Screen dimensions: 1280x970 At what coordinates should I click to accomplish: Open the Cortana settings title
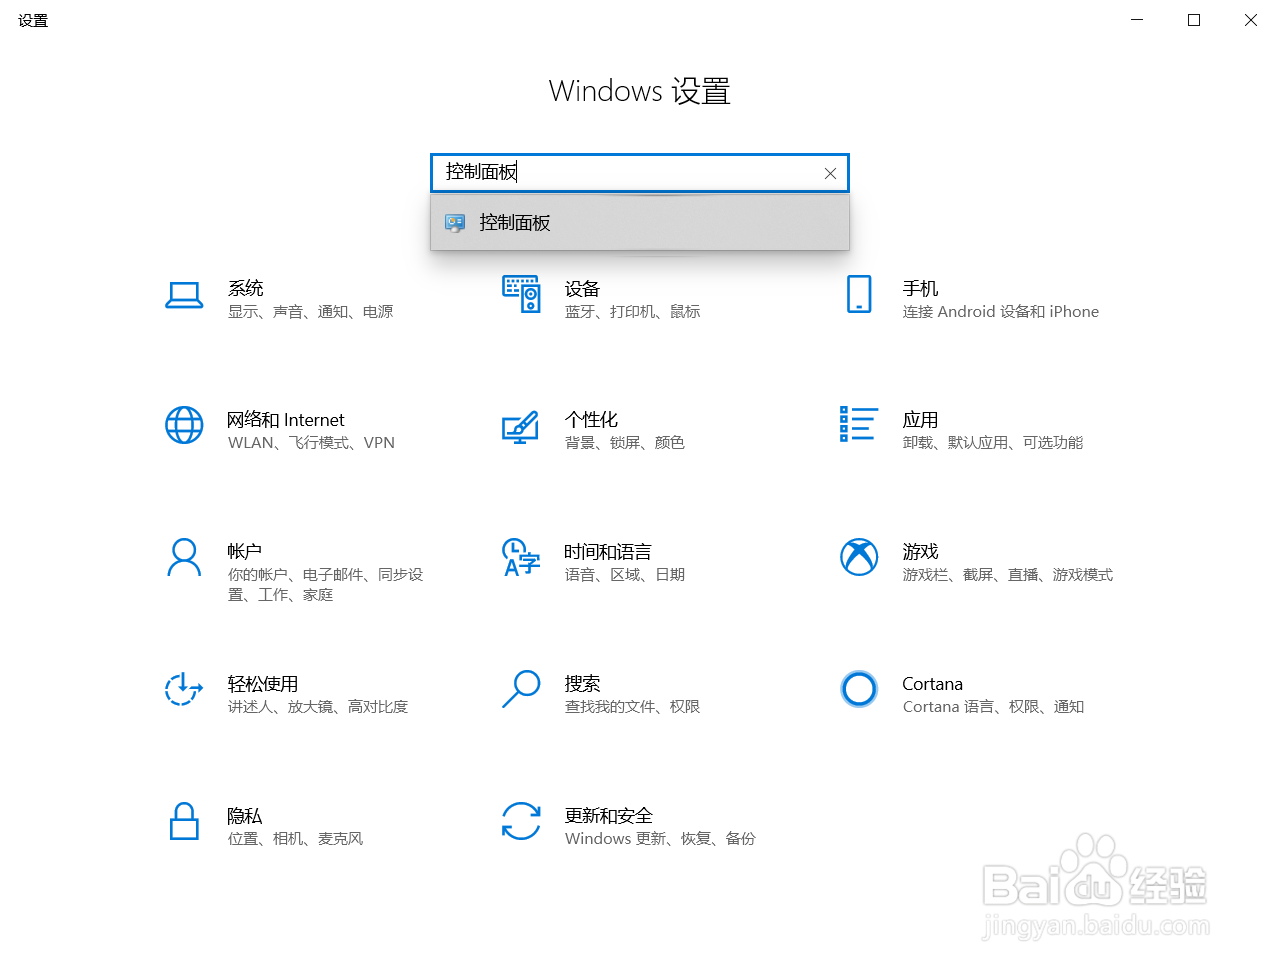point(932,684)
